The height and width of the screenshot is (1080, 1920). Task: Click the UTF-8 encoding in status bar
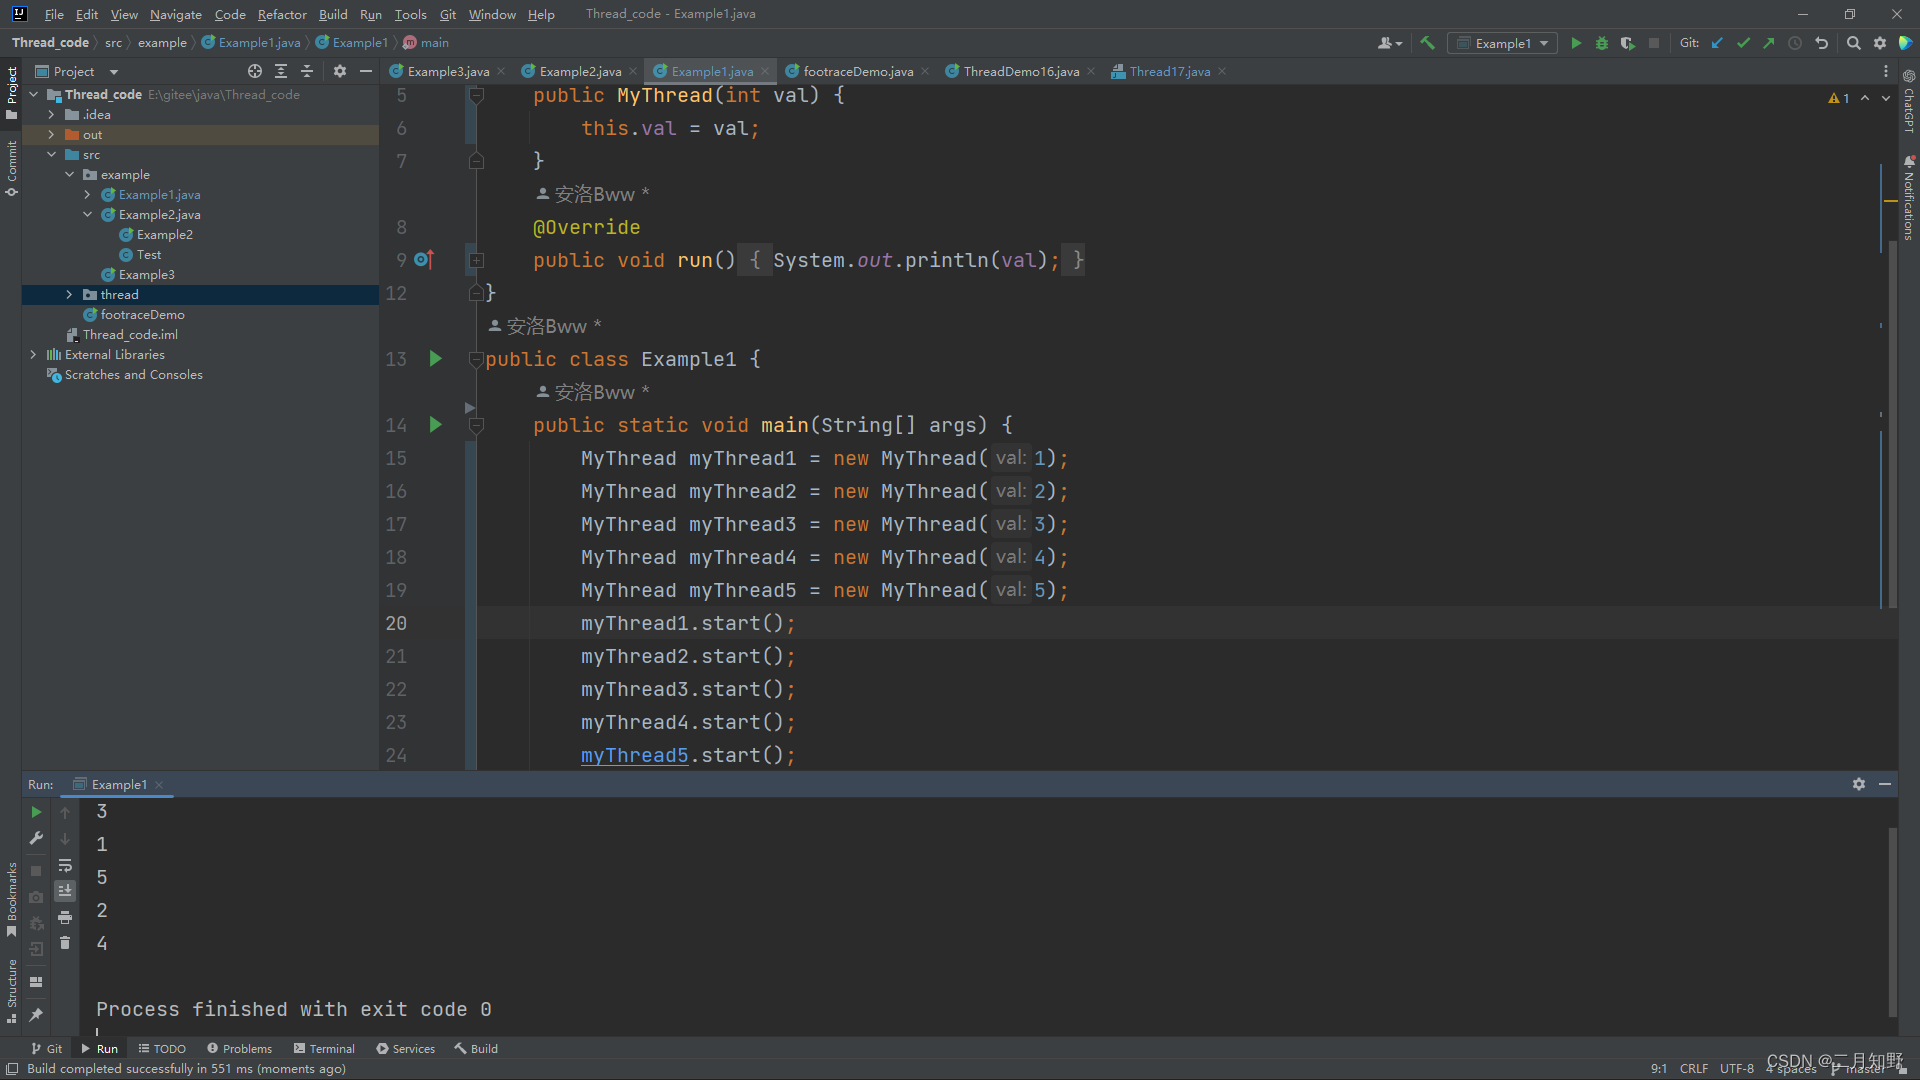pos(1737,1068)
